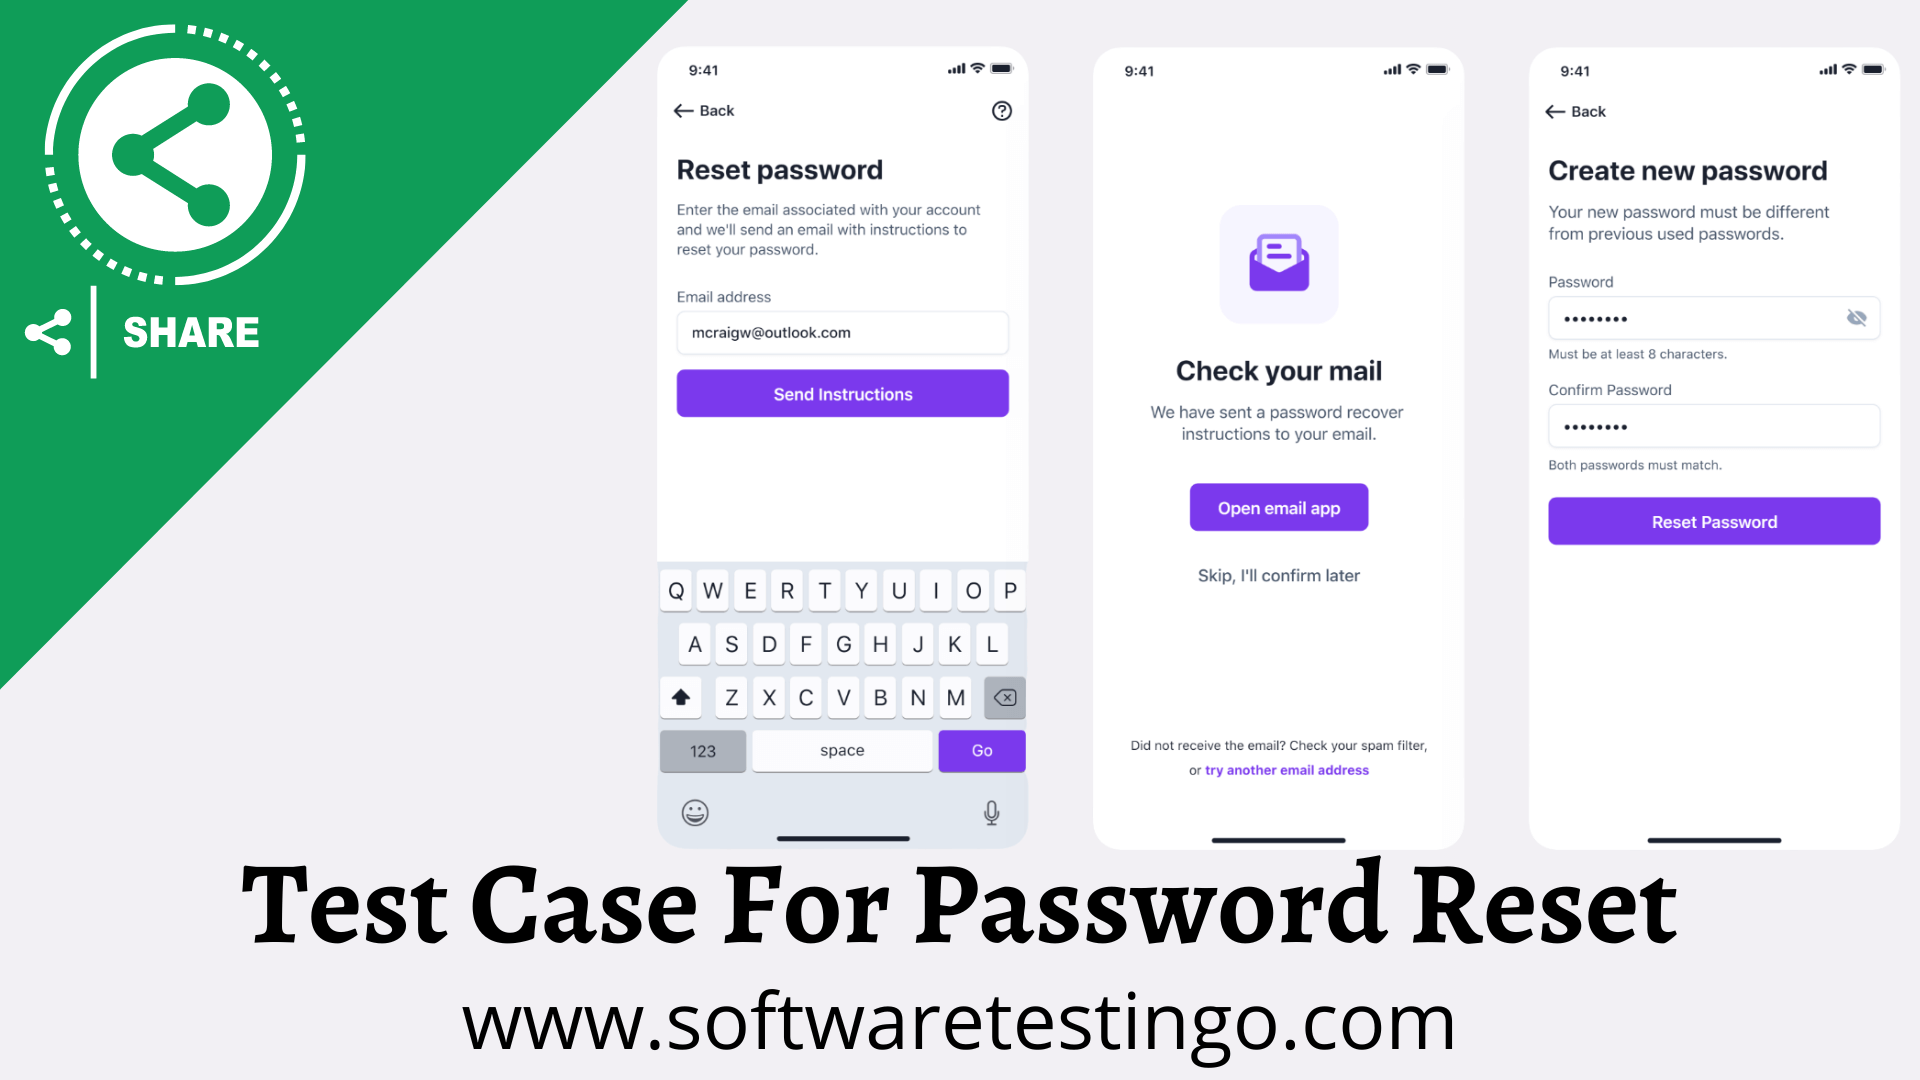The height and width of the screenshot is (1080, 1920).
Task: Click the shift/caps key on keyboard
Action: [680, 696]
